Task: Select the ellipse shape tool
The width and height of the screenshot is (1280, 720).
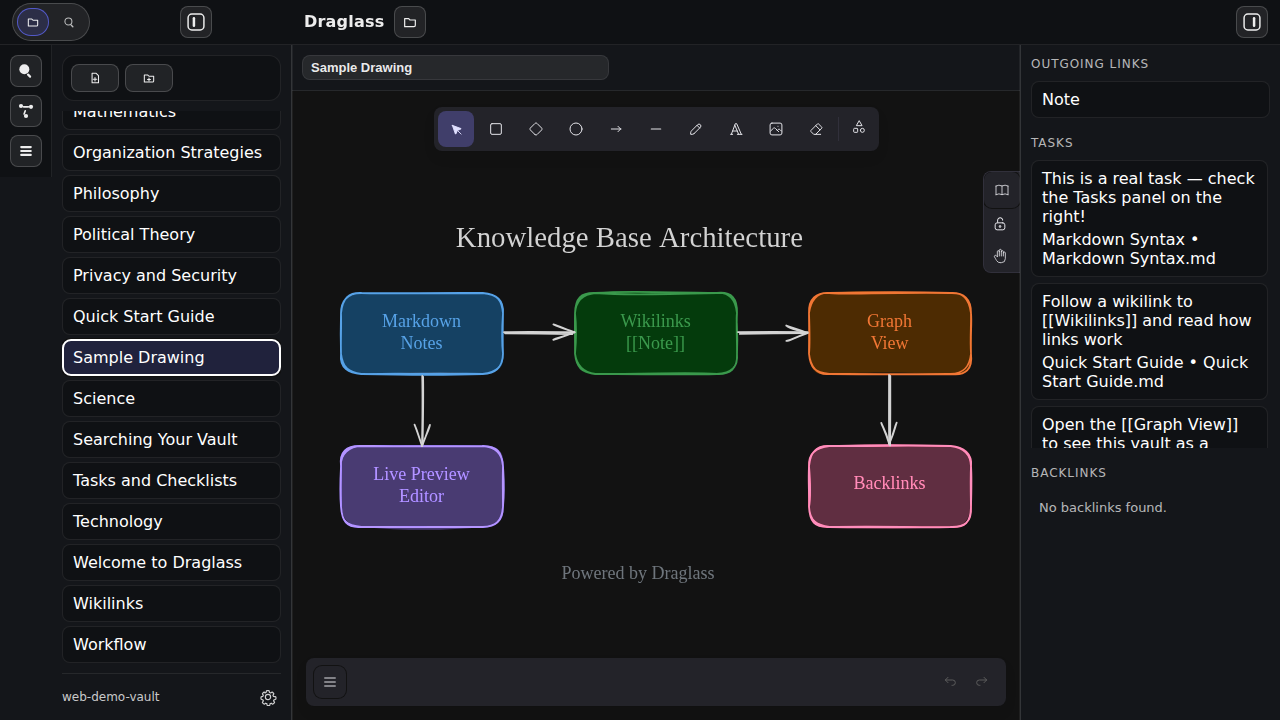Action: point(576,129)
